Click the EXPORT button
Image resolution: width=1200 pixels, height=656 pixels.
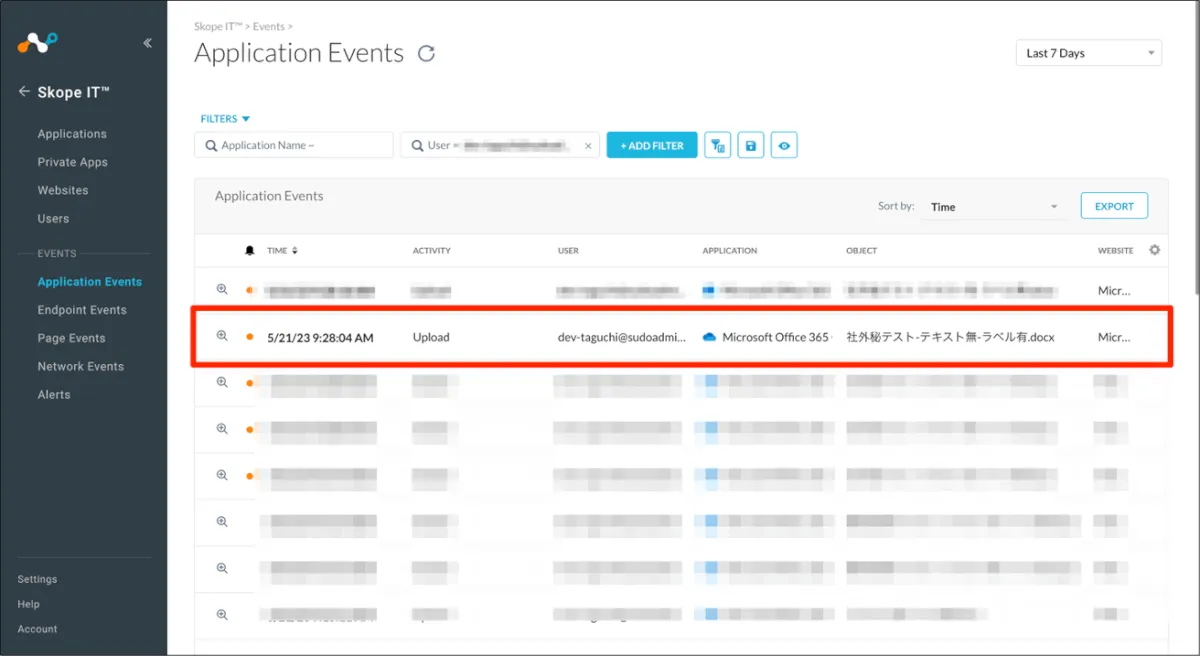click(1114, 206)
